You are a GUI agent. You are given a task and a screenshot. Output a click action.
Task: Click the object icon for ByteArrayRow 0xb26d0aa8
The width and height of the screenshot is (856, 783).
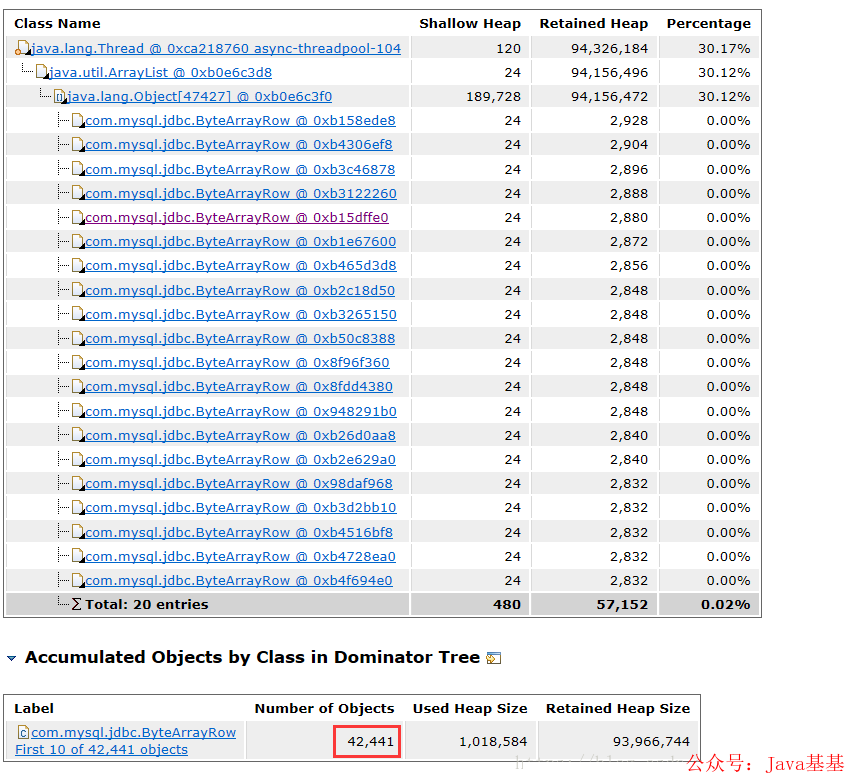tap(78, 435)
